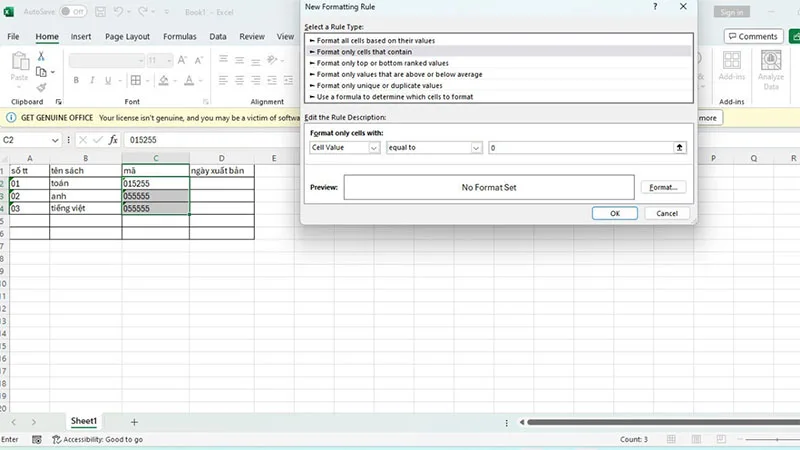Toggle Underline formatting button
Image resolution: width=800 pixels, height=450 pixels.
[108, 80]
